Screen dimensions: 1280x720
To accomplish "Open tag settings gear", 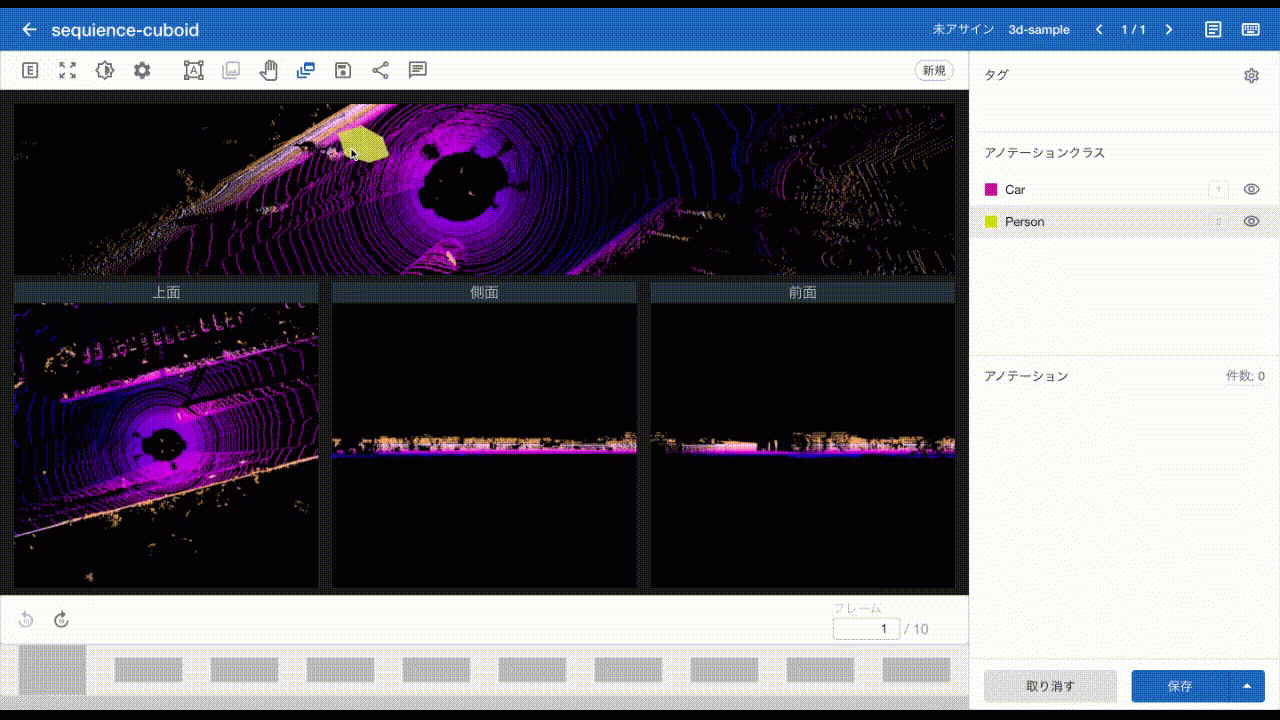I will point(1251,75).
